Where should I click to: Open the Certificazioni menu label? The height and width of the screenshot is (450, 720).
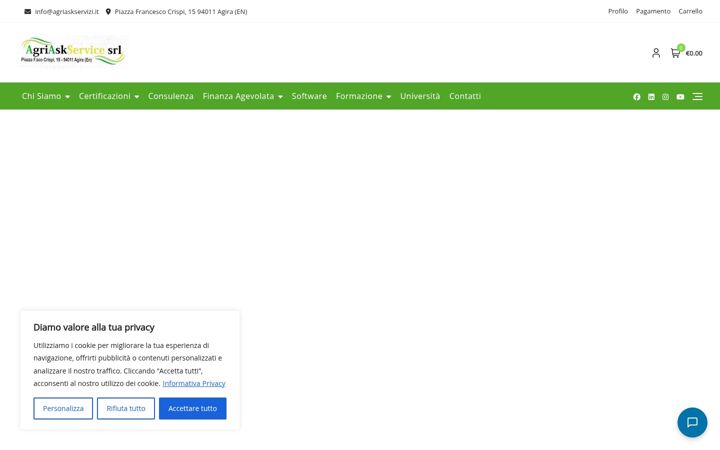105,96
